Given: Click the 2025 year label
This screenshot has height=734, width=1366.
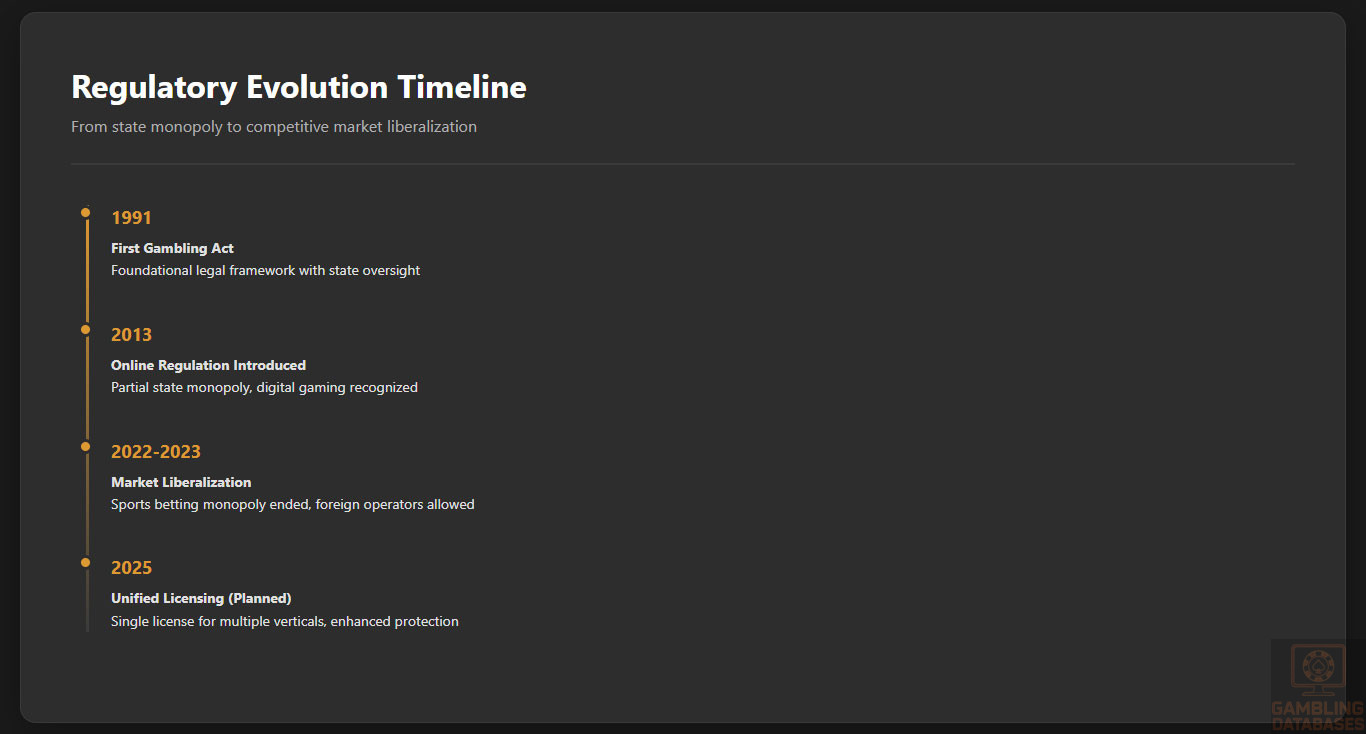Looking at the screenshot, I should click(x=131, y=568).
